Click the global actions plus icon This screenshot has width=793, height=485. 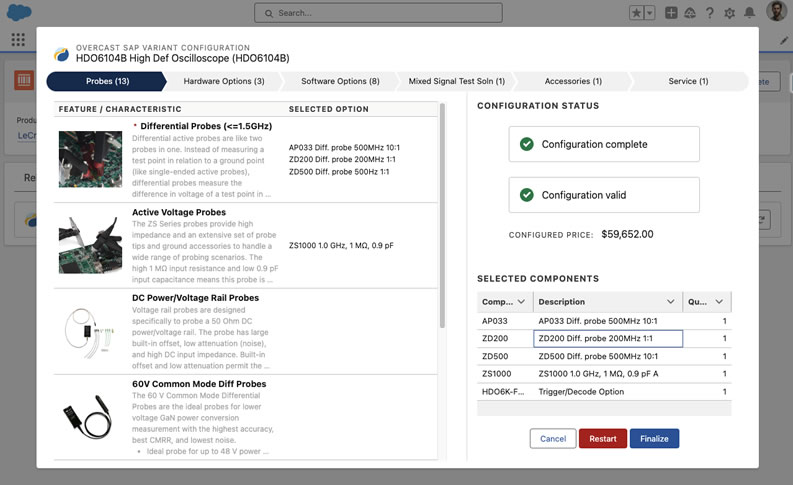(671, 13)
